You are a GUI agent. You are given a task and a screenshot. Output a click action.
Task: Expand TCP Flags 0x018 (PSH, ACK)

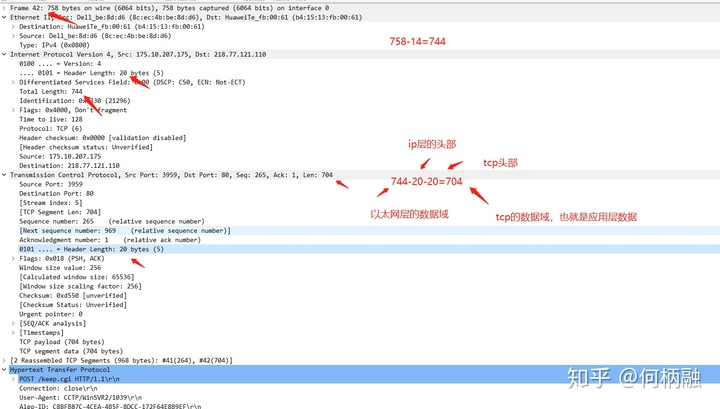(x=13, y=258)
